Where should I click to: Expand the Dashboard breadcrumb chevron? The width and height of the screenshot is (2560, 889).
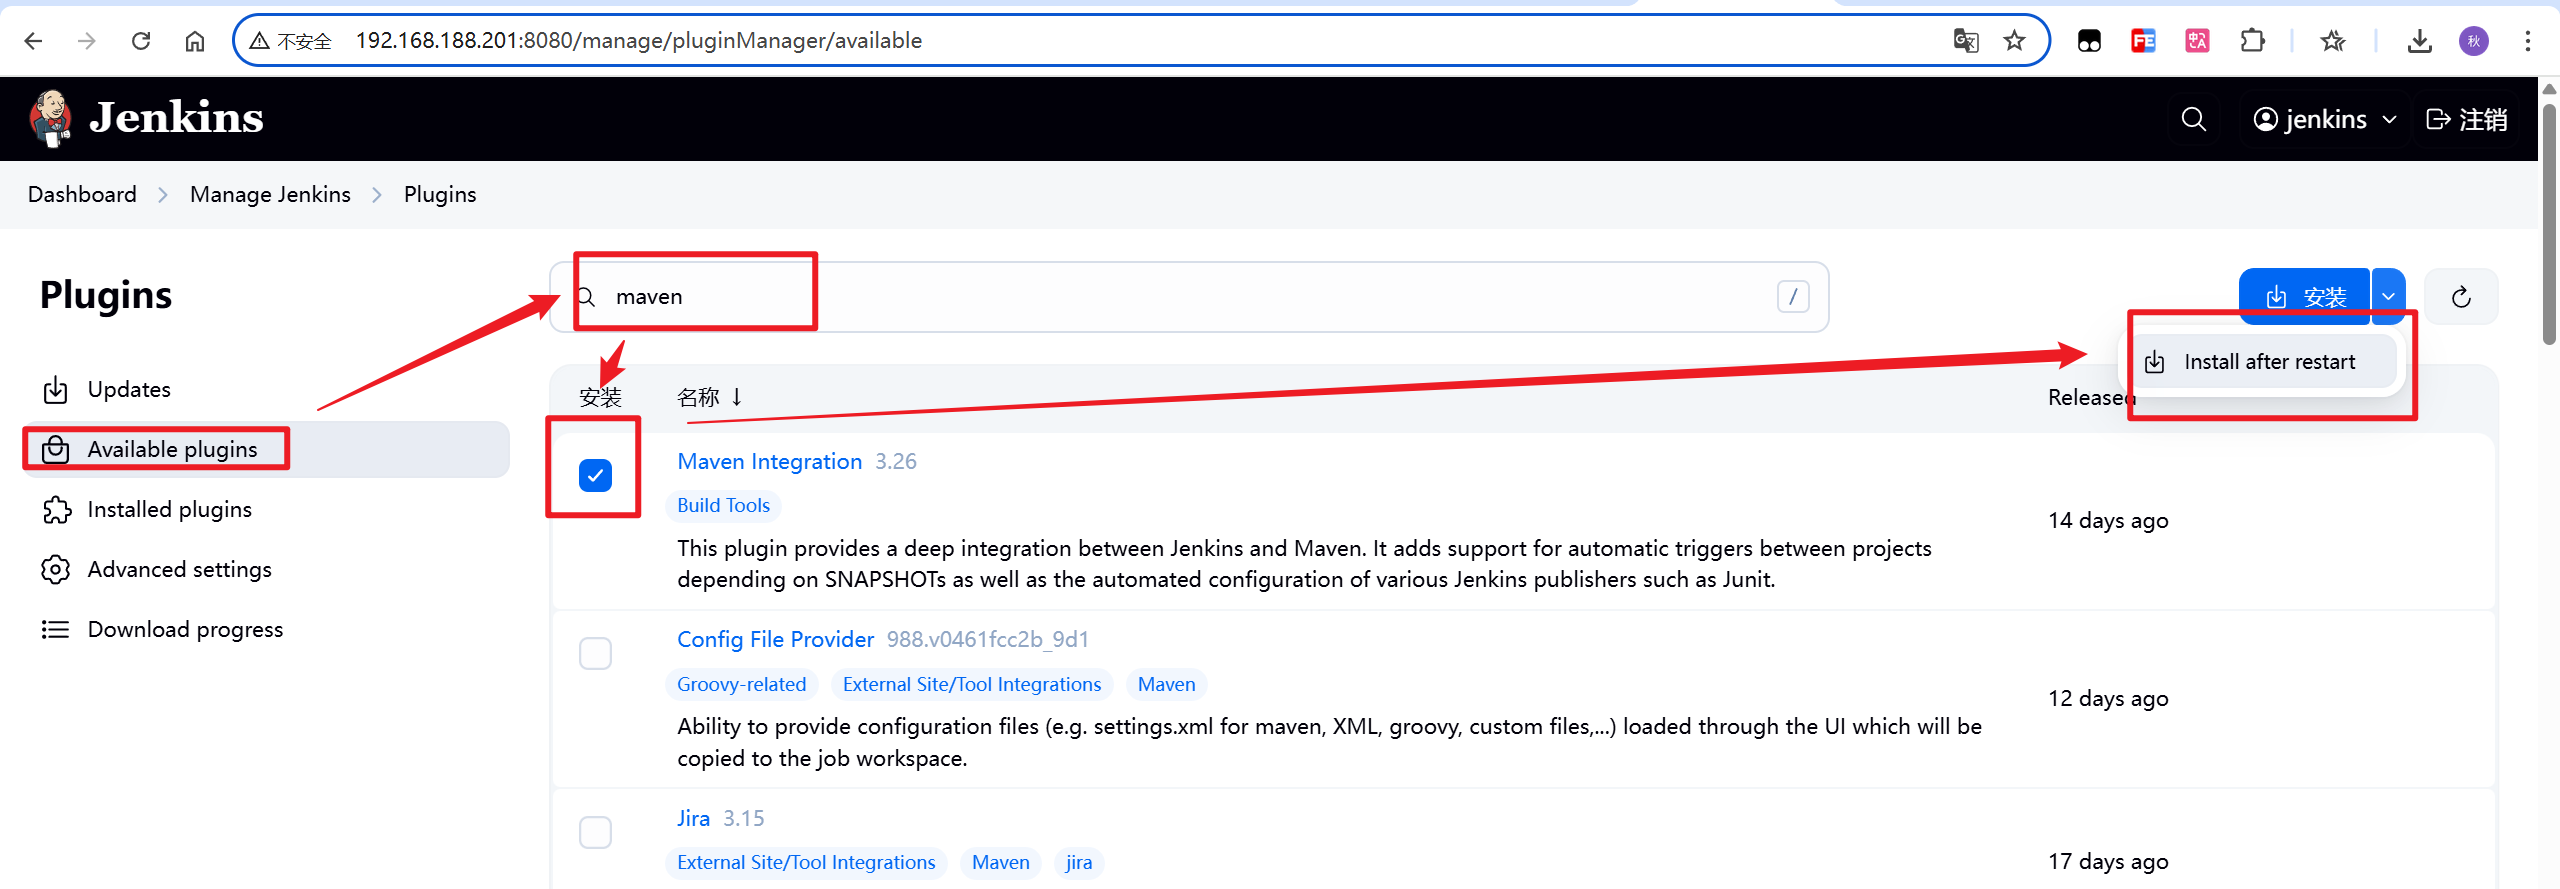pyautogui.click(x=163, y=195)
